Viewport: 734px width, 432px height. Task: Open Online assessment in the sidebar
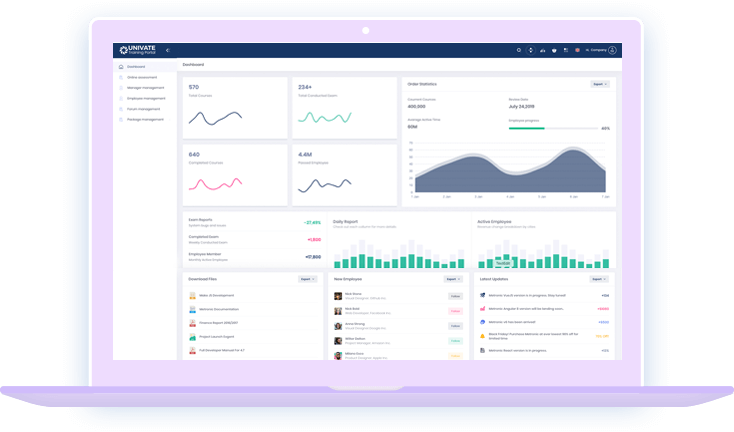[x=142, y=78]
